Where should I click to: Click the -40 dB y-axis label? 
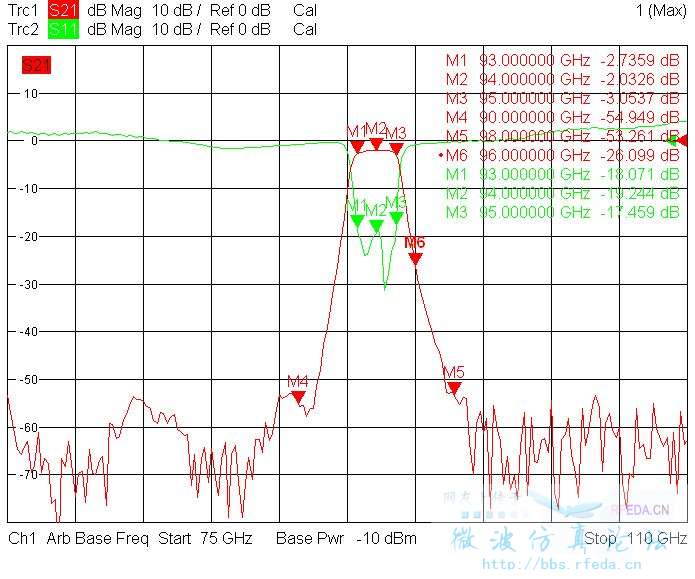coord(28,332)
